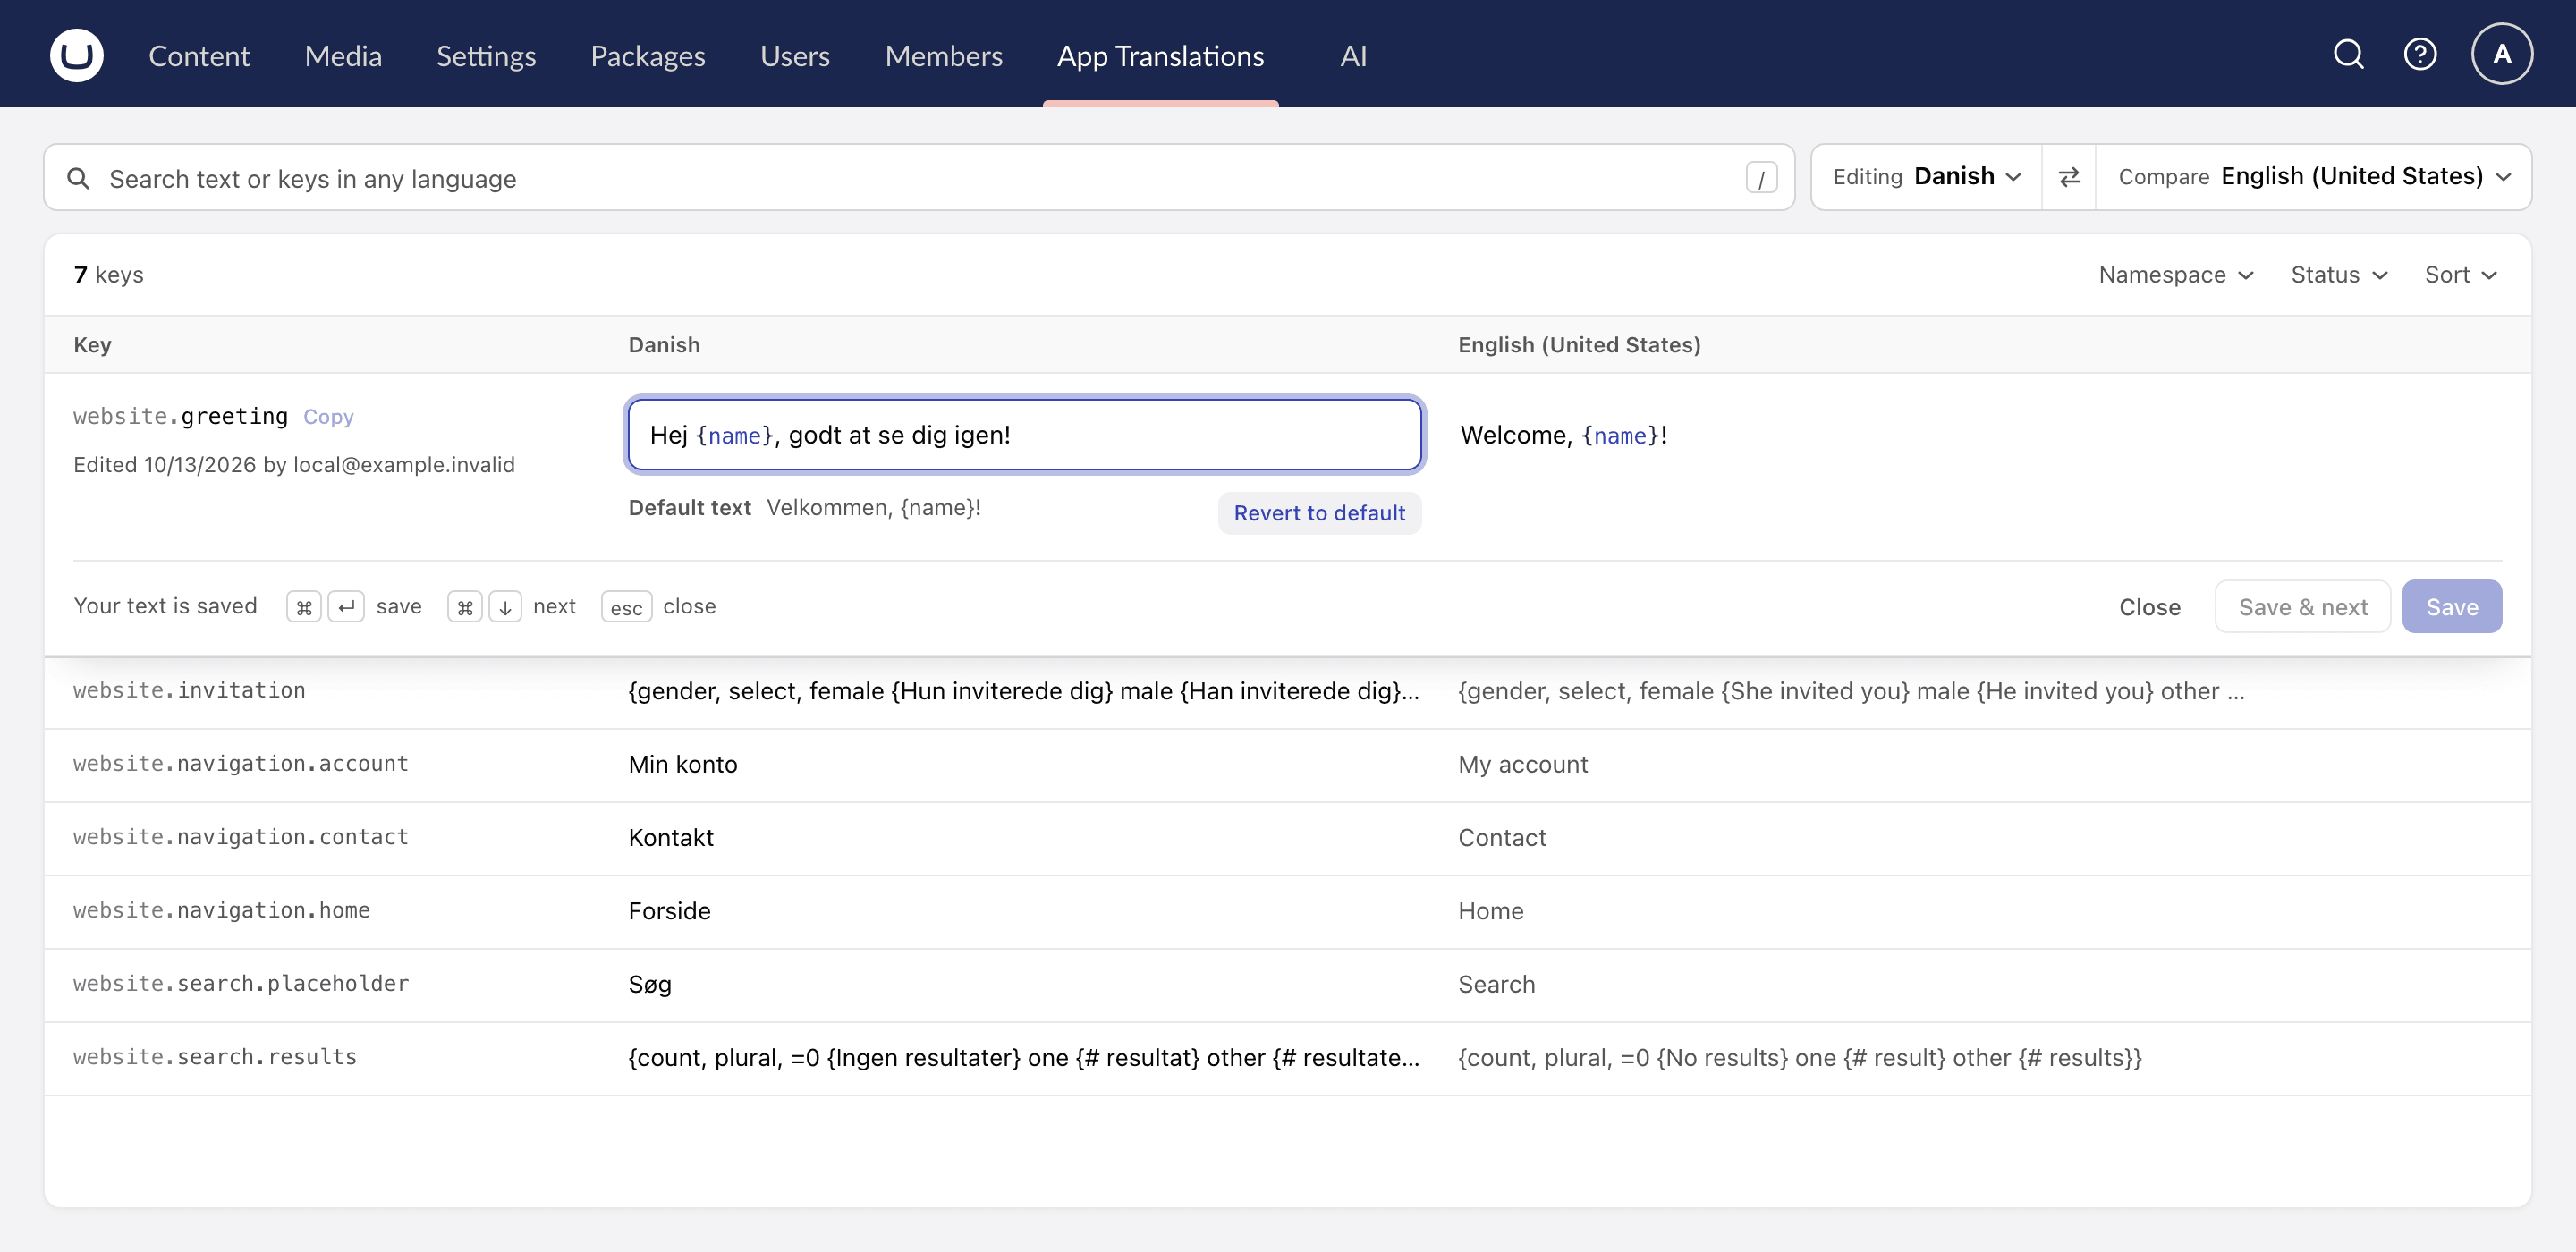
Task: Expand the Namespace filter
Action: pyautogui.click(x=2176, y=275)
